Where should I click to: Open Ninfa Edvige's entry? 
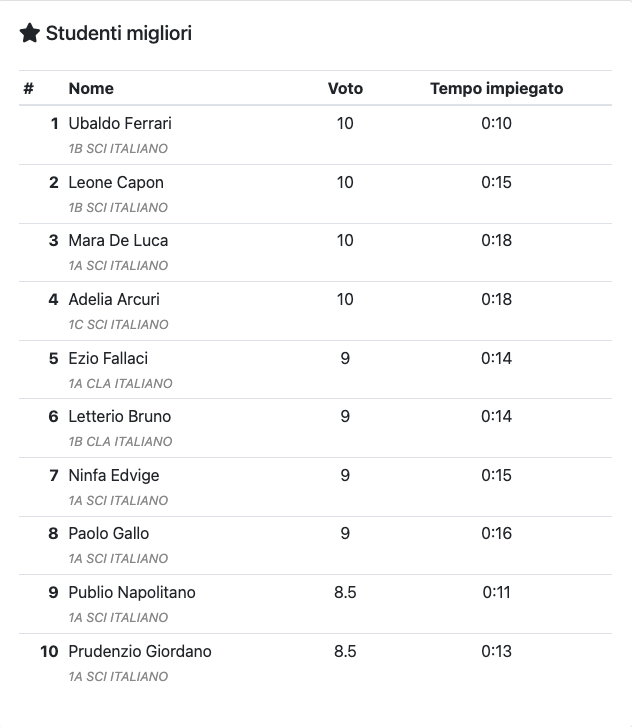(x=114, y=475)
